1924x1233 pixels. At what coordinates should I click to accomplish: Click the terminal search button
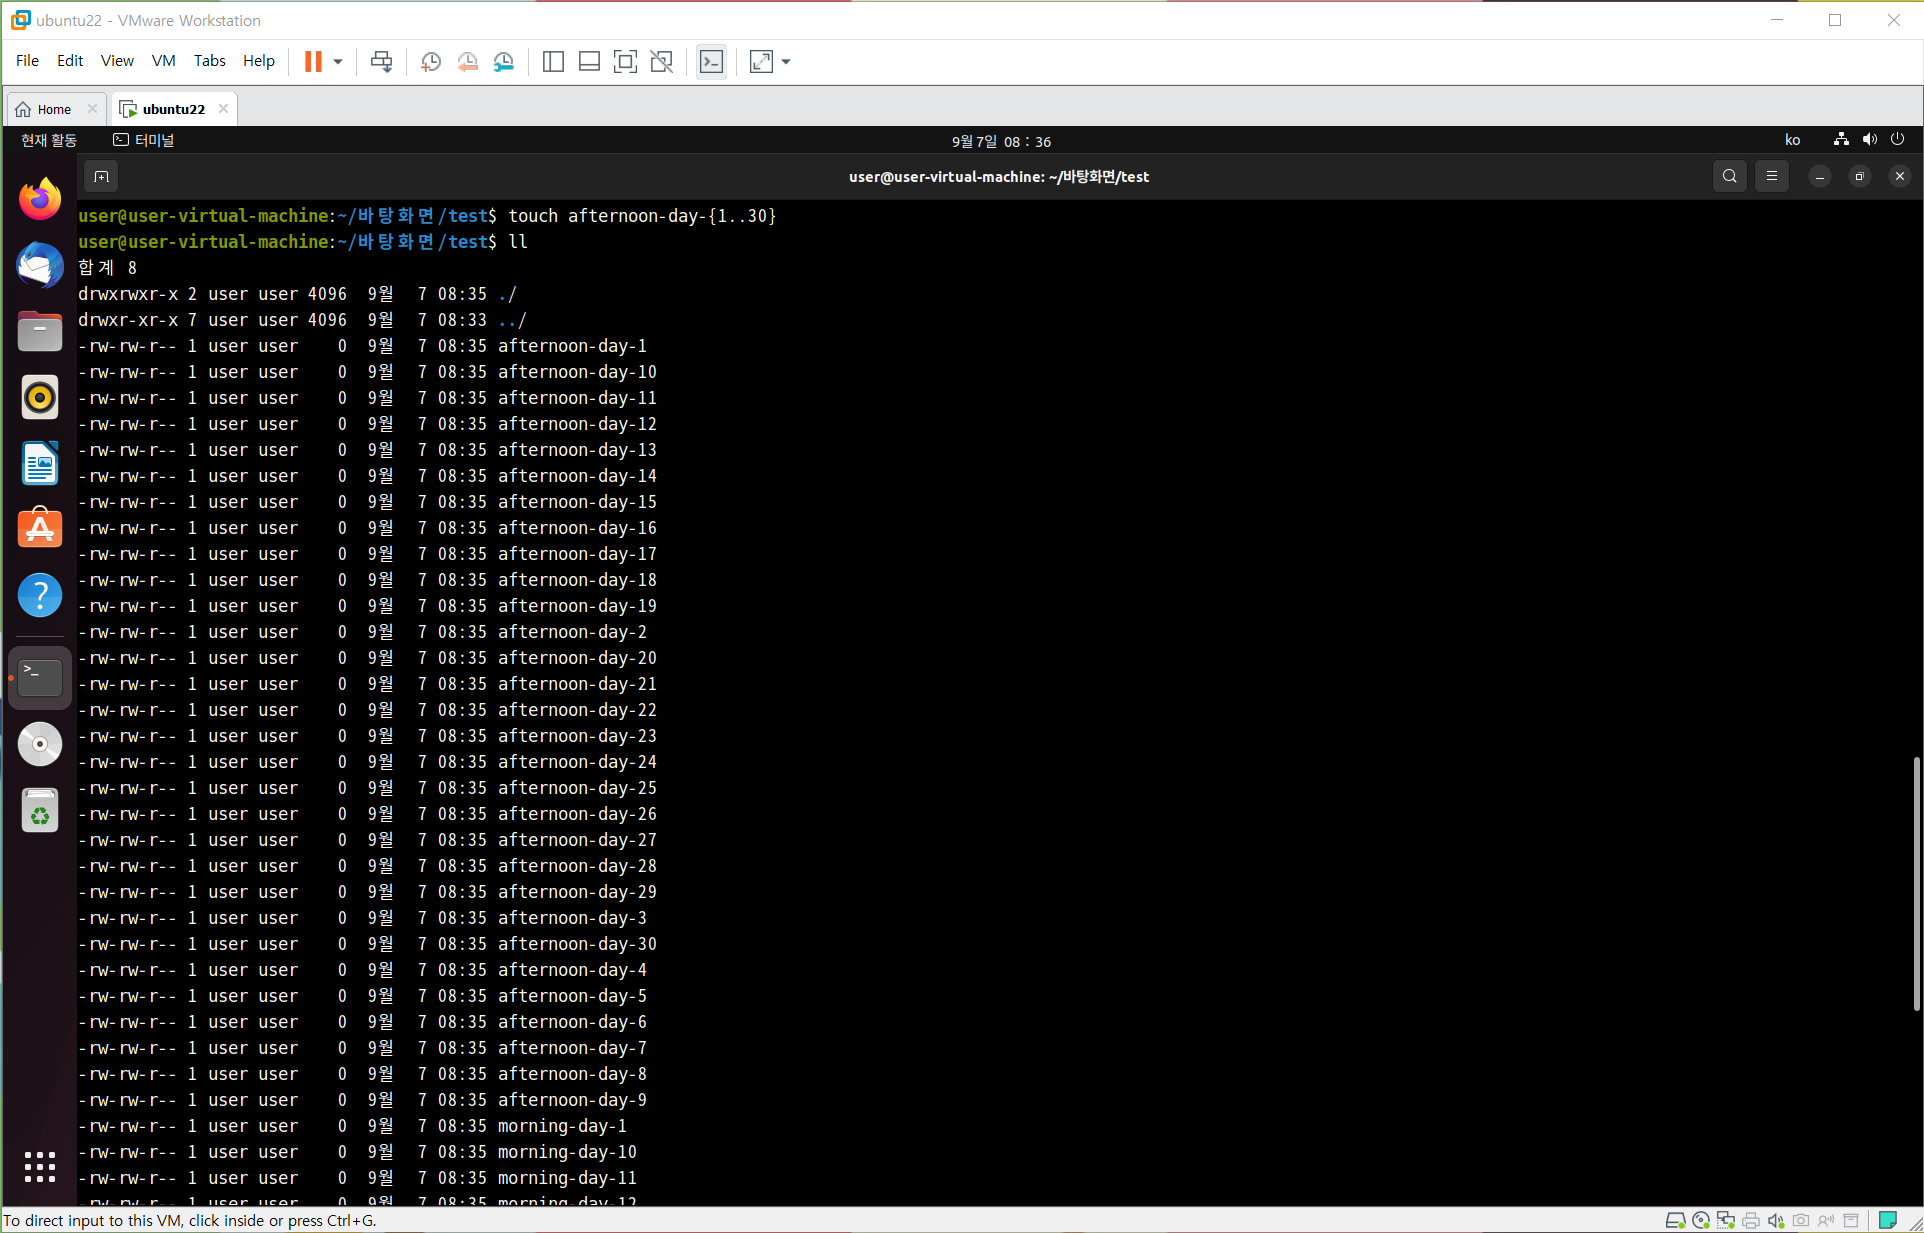1729,177
